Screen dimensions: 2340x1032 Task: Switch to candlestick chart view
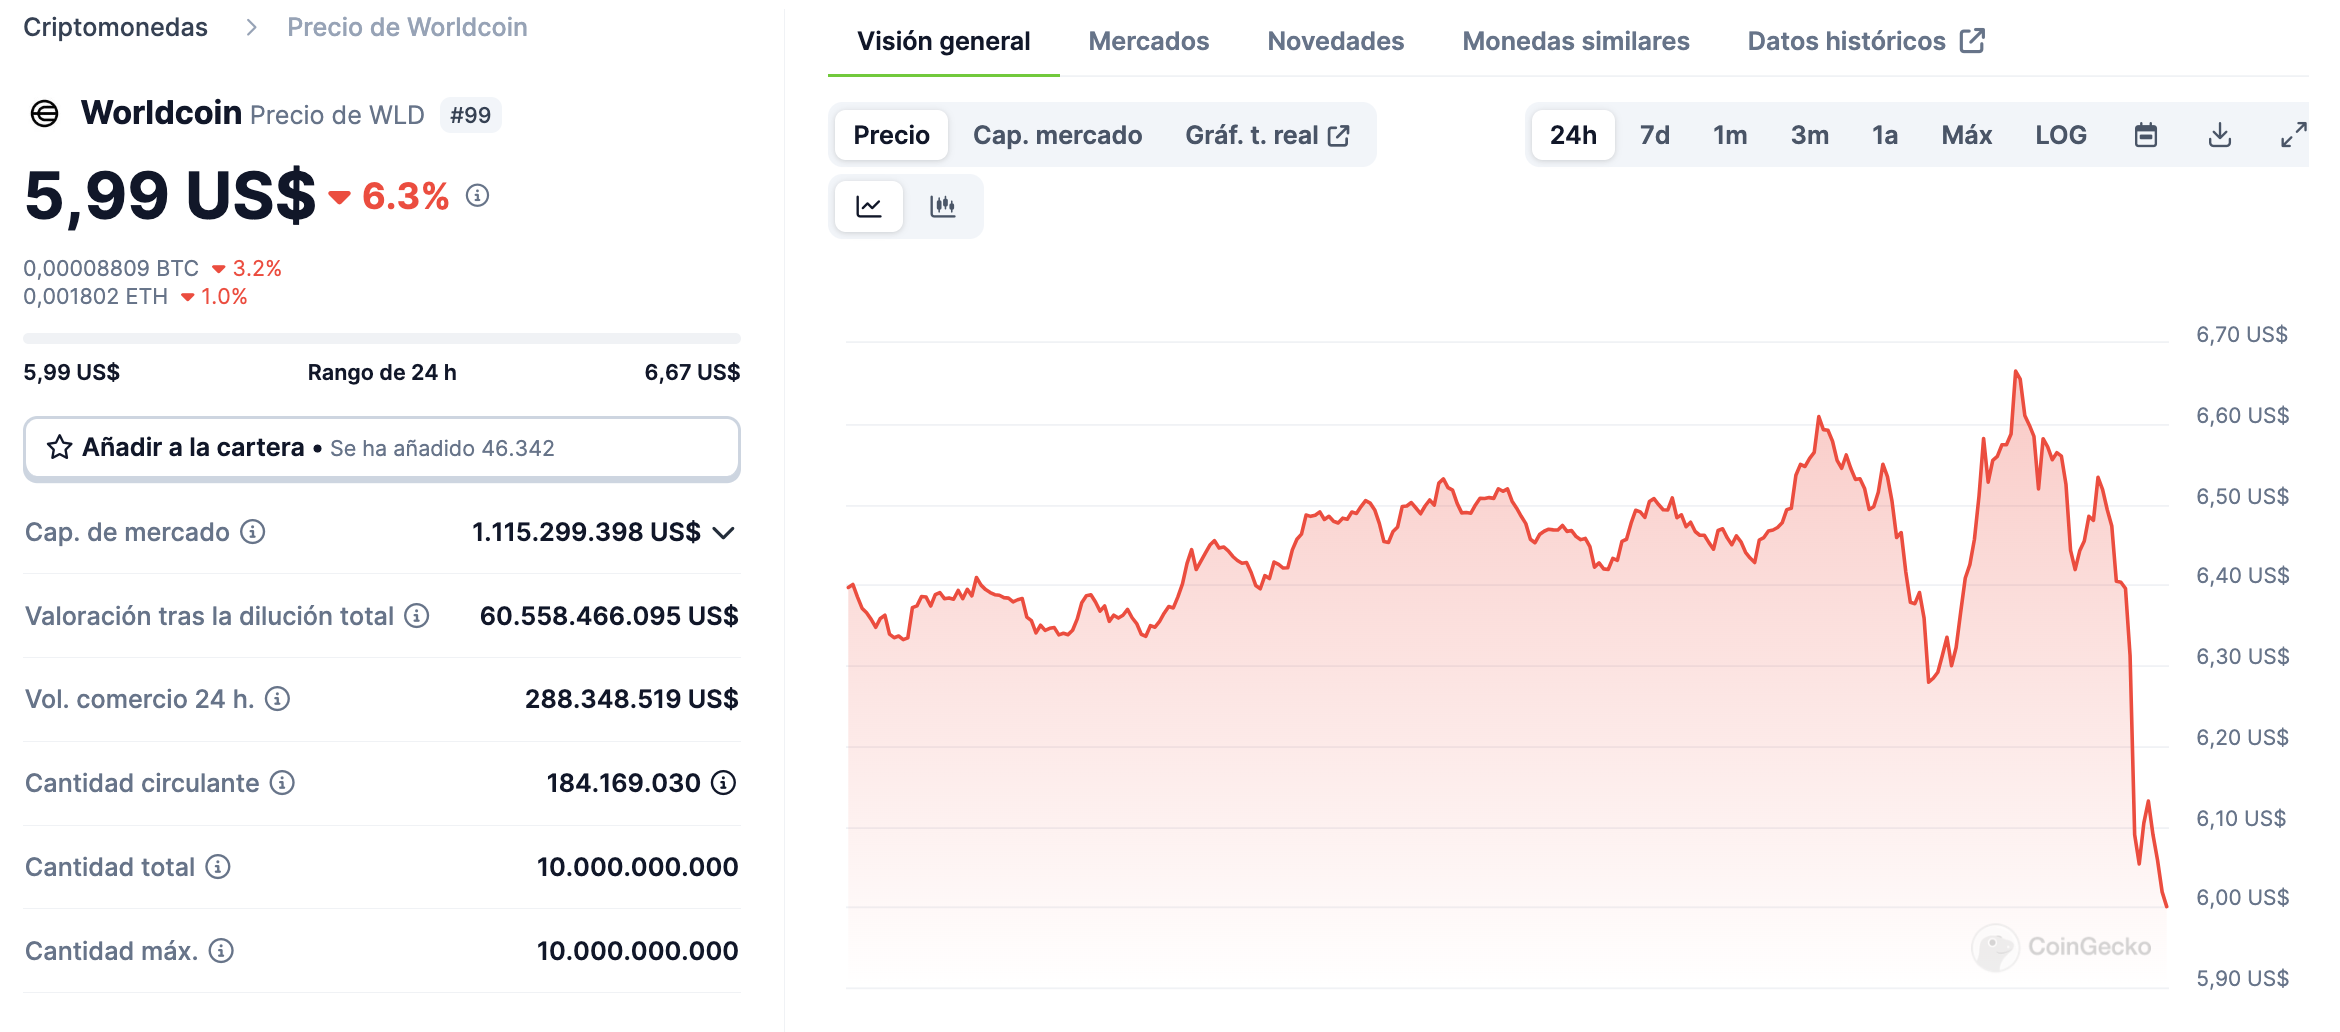pos(942,207)
